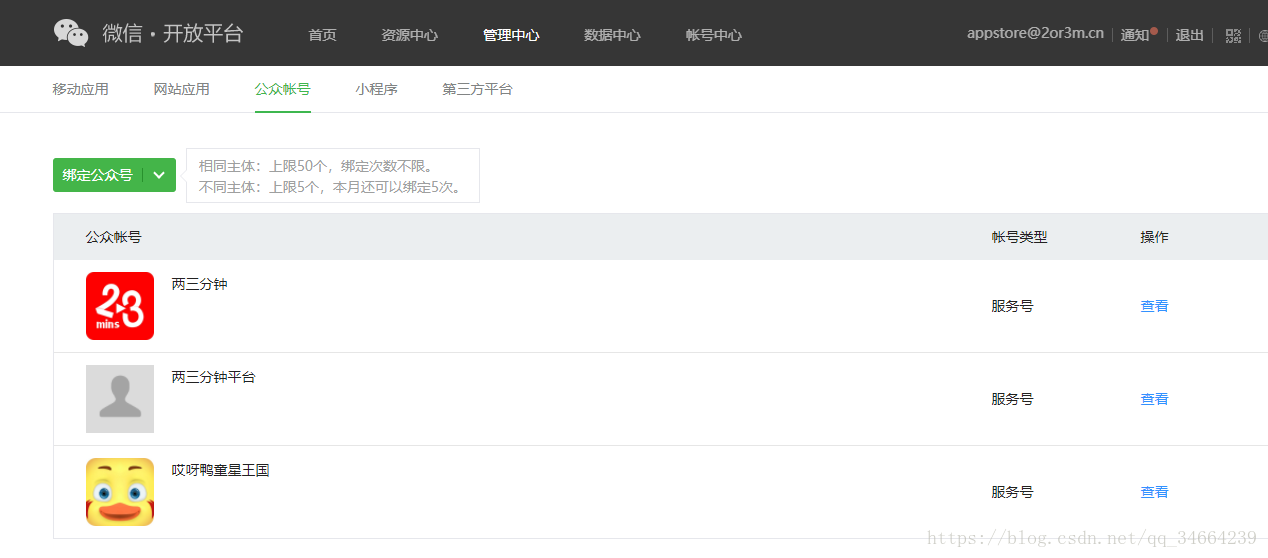Expand the 绑定公众号 dropdown arrow
This screenshot has height=558, width=1268.
tap(159, 175)
